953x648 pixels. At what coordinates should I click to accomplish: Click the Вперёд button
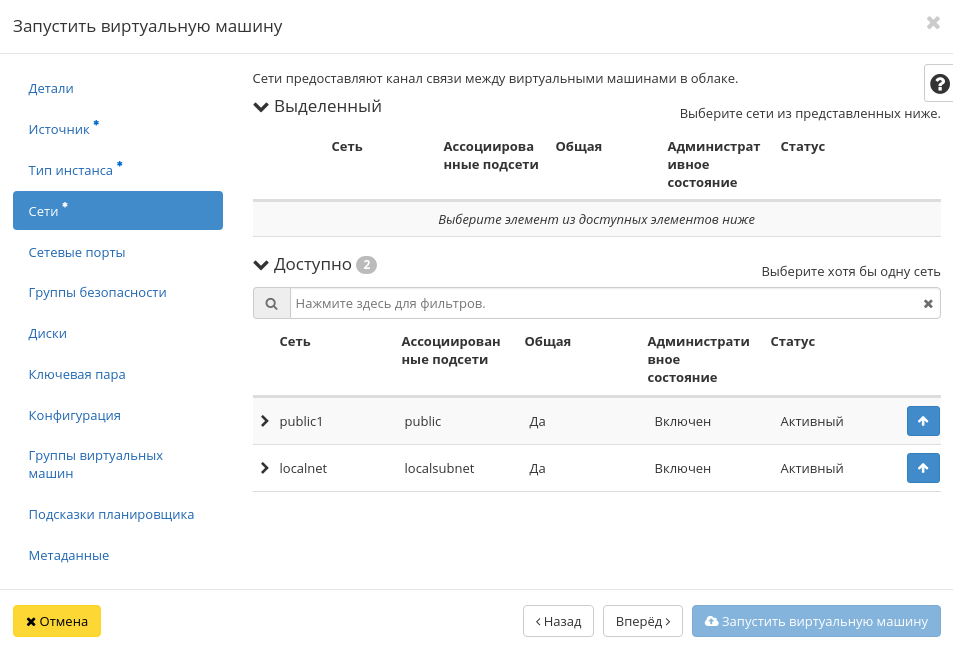642,621
